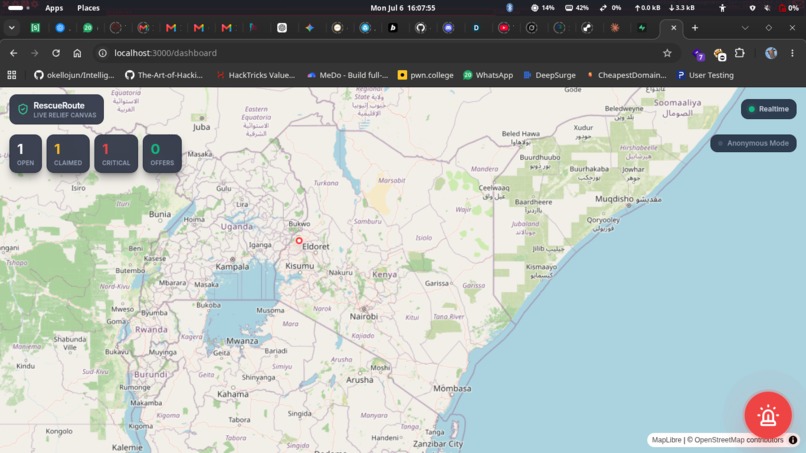Image resolution: width=806 pixels, height=453 pixels.
Task: Open the Places menu in top panel
Action: 88,8
